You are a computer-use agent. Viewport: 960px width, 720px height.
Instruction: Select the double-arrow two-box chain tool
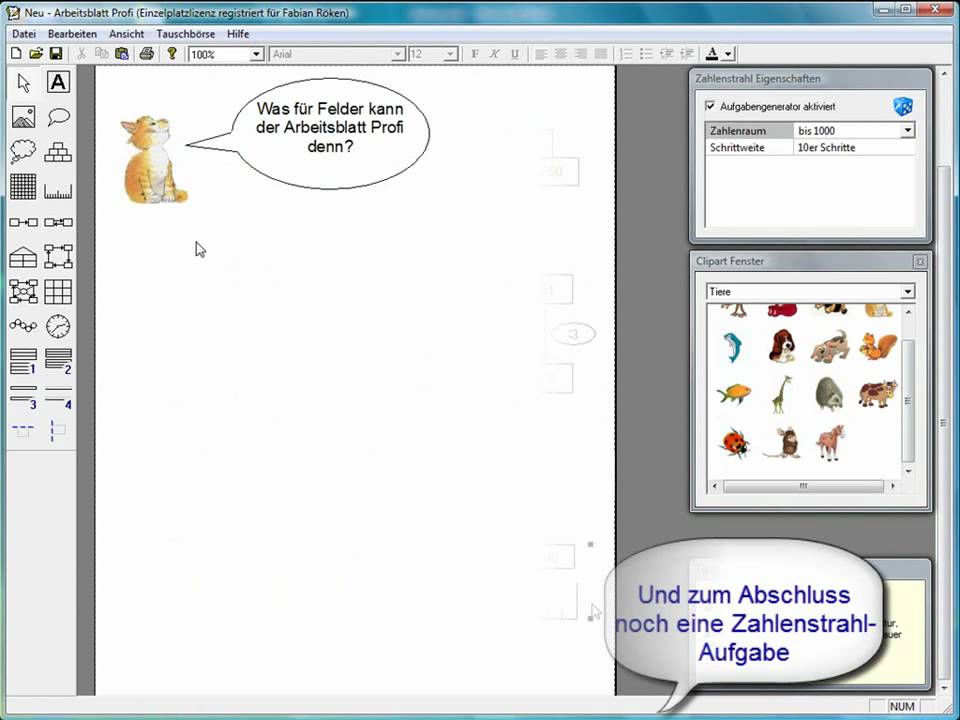(58, 222)
